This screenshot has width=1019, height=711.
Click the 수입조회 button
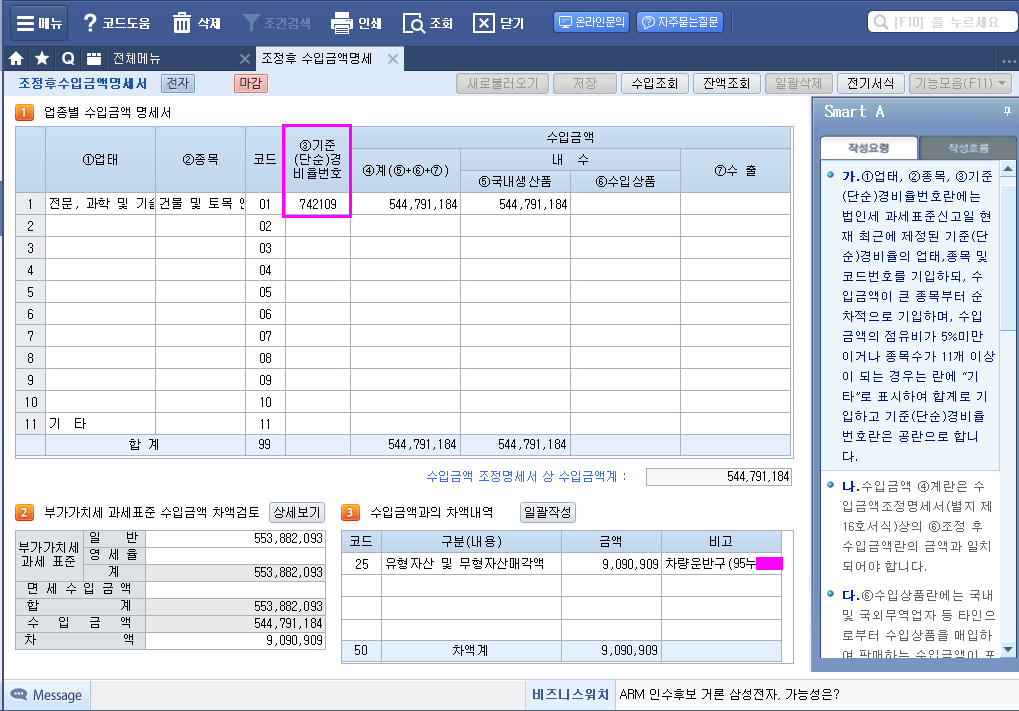655,84
